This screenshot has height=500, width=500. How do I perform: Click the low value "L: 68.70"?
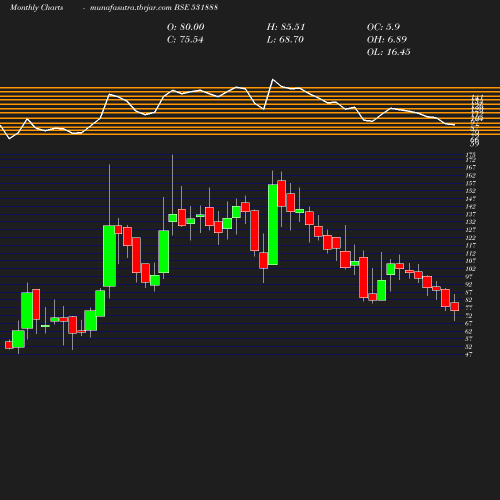pos(285,40)
